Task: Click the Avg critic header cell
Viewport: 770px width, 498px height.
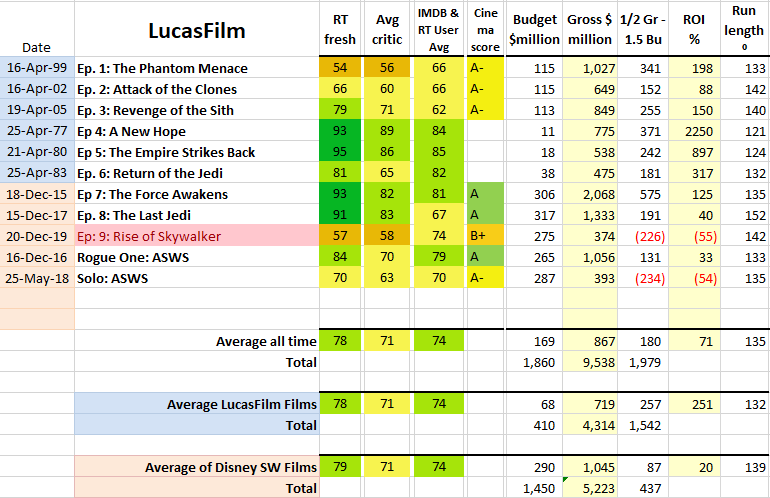Action: (386, 30)
